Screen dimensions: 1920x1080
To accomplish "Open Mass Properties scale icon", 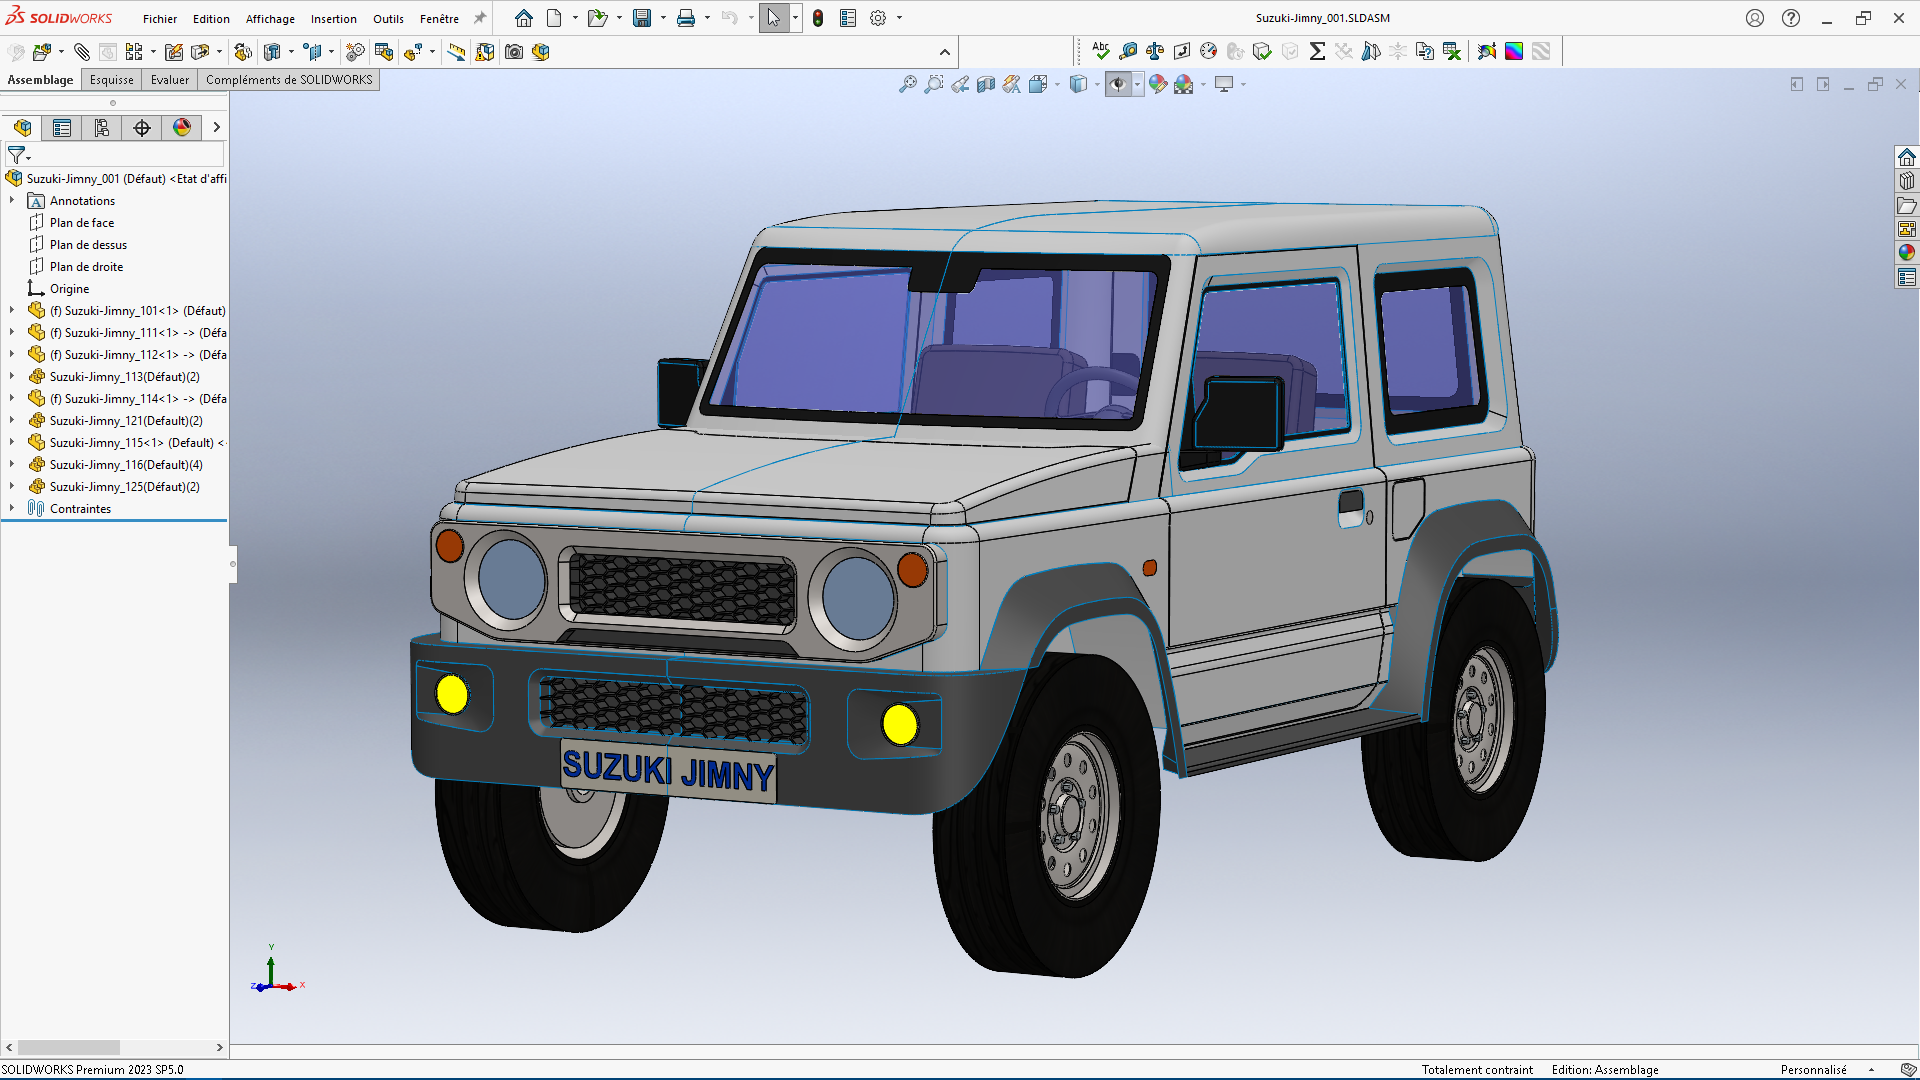I will (x=1155, y=51).
